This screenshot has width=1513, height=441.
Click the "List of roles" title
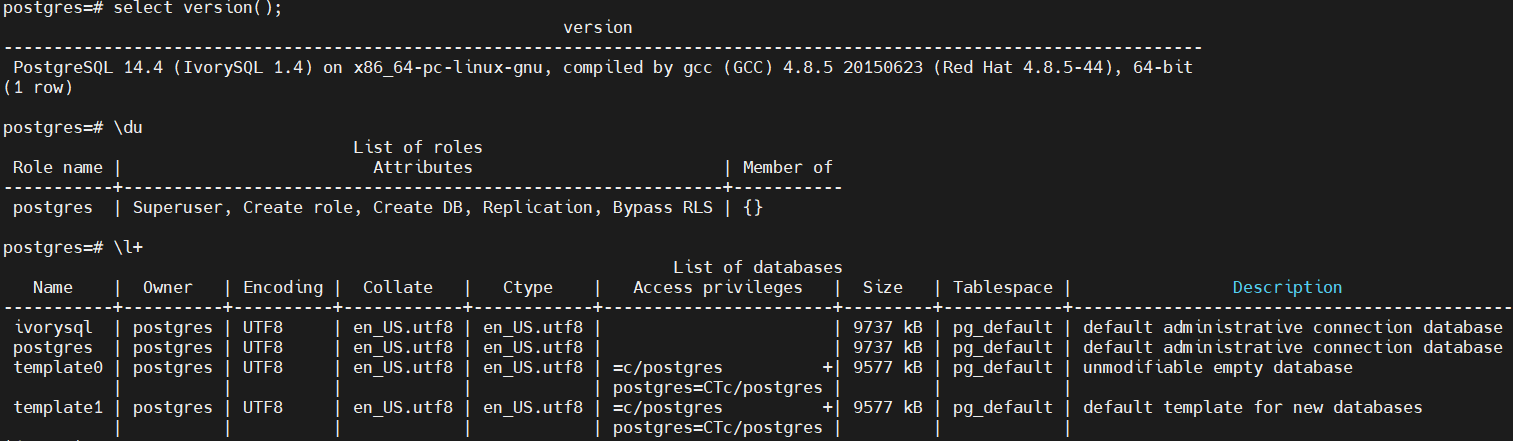[417, 148]
